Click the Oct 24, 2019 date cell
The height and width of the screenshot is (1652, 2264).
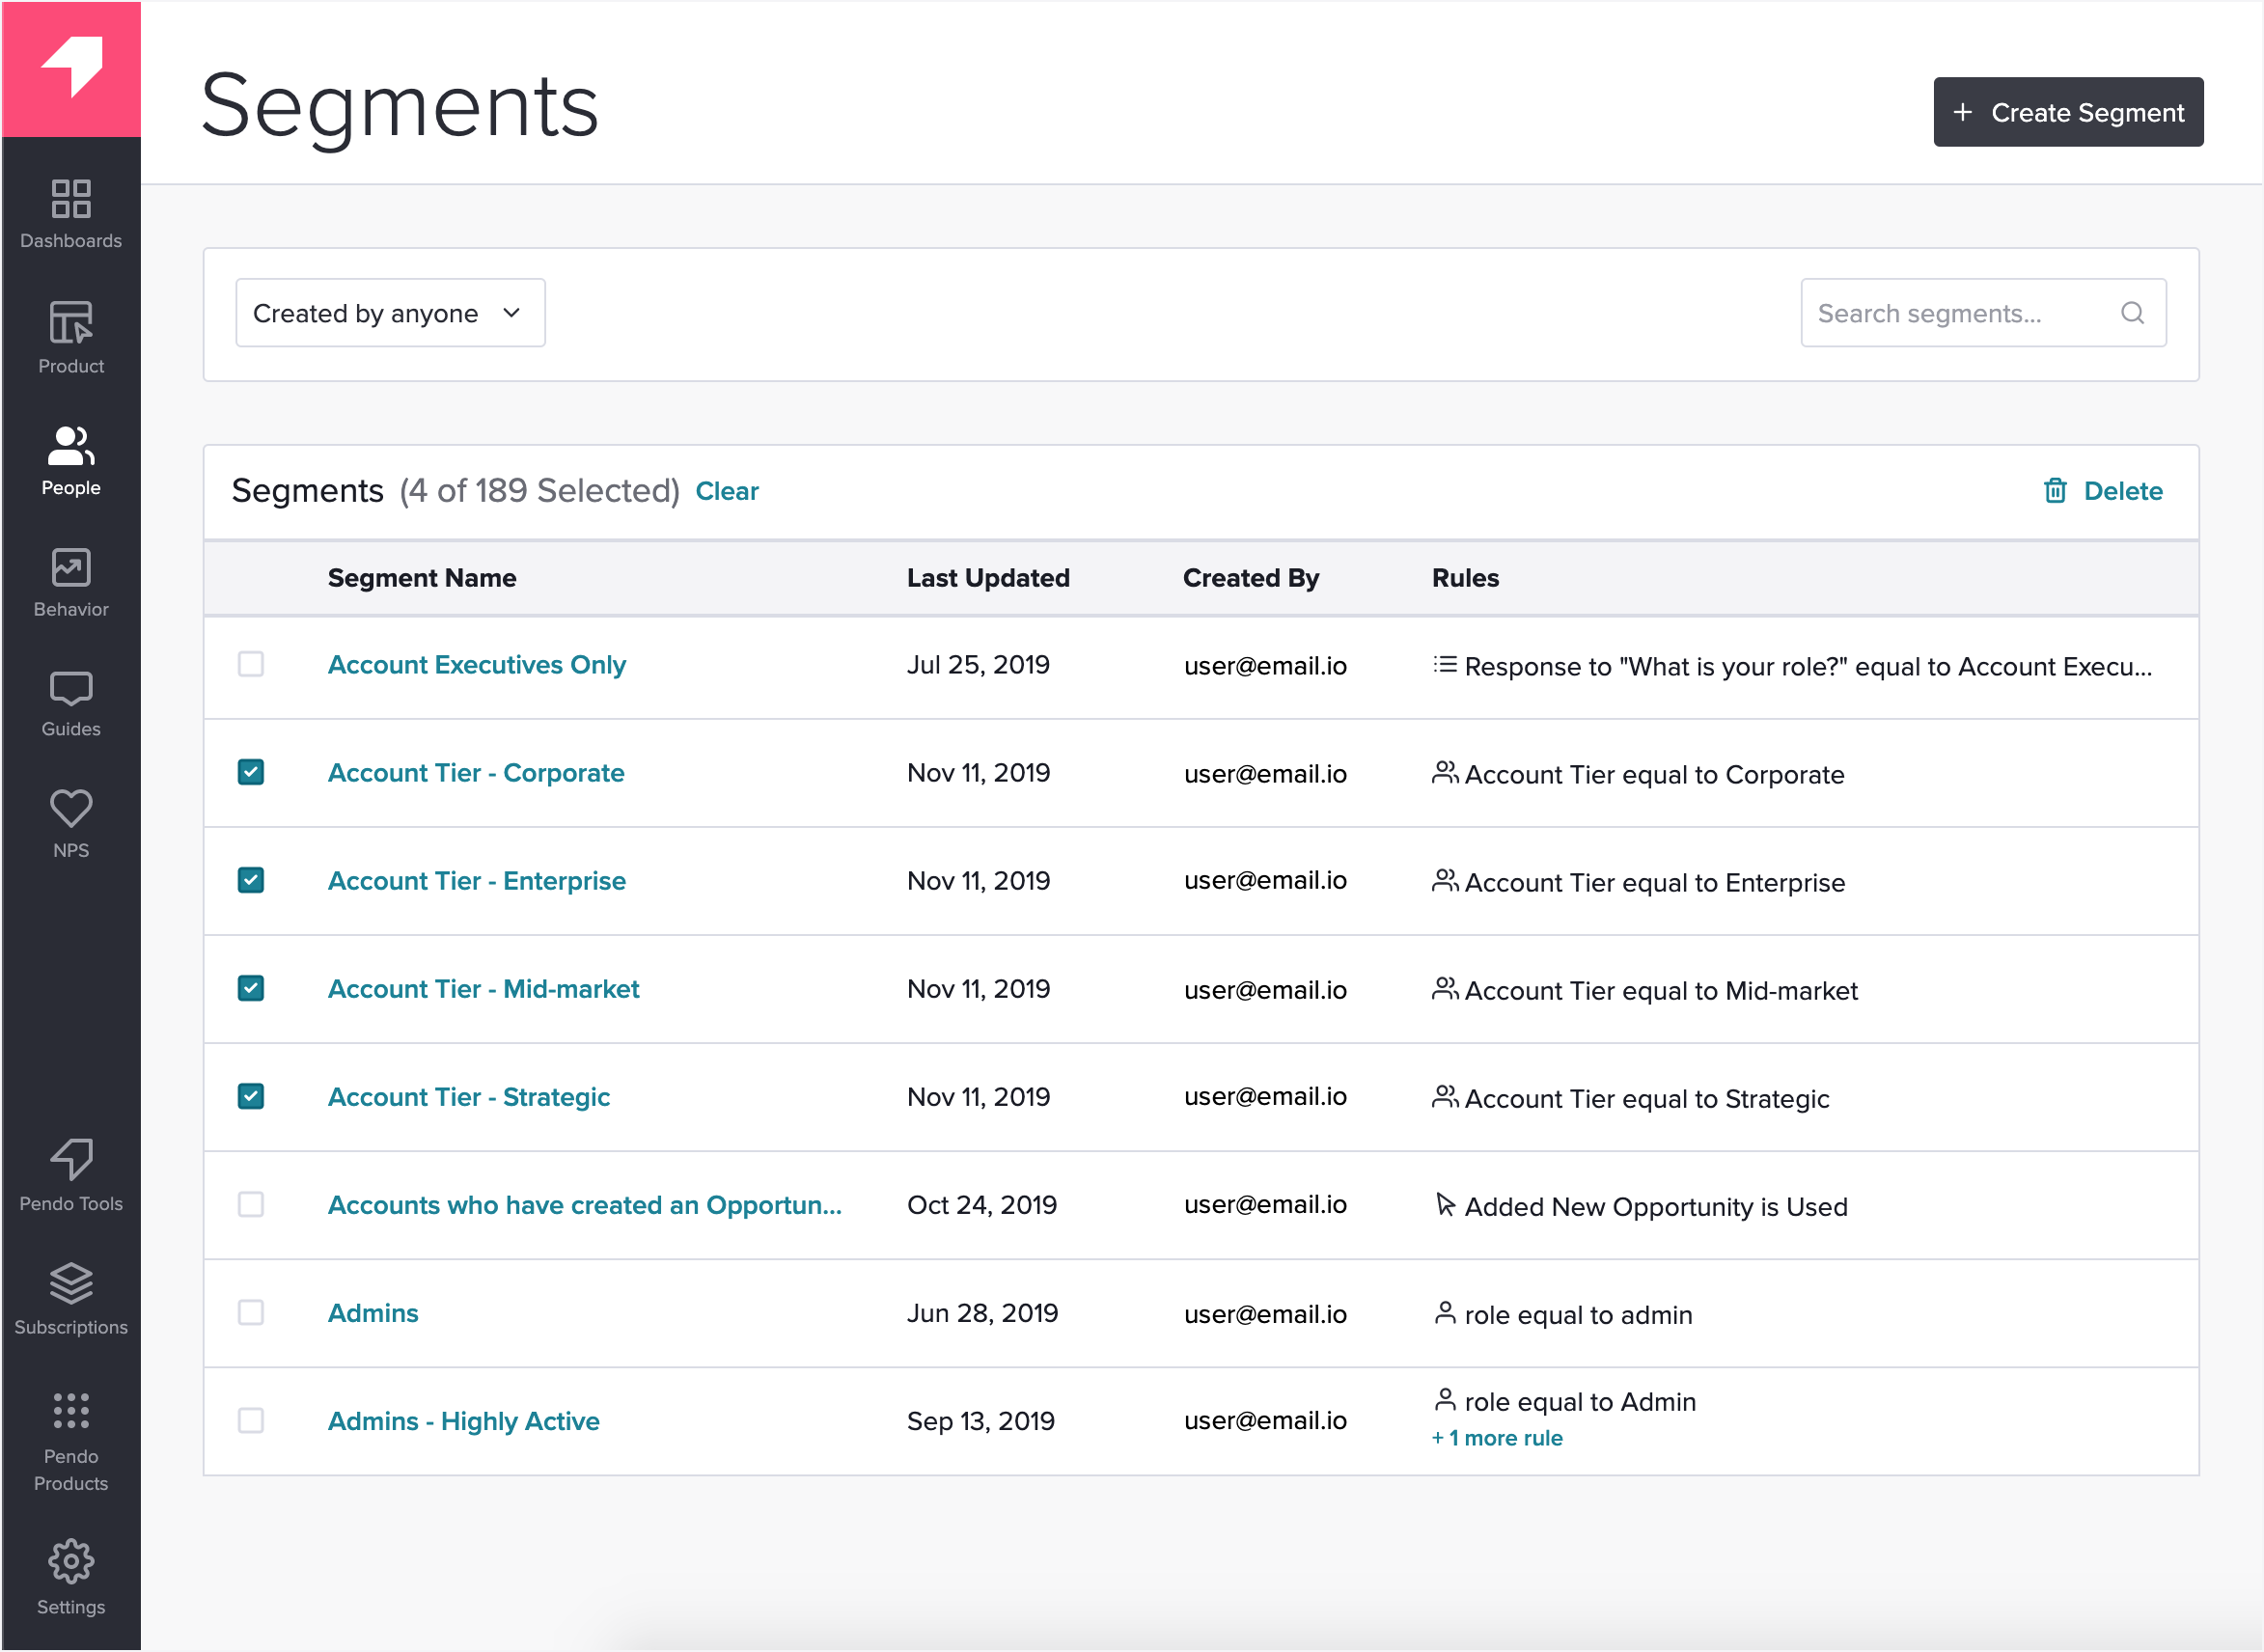click(982, 1205)
